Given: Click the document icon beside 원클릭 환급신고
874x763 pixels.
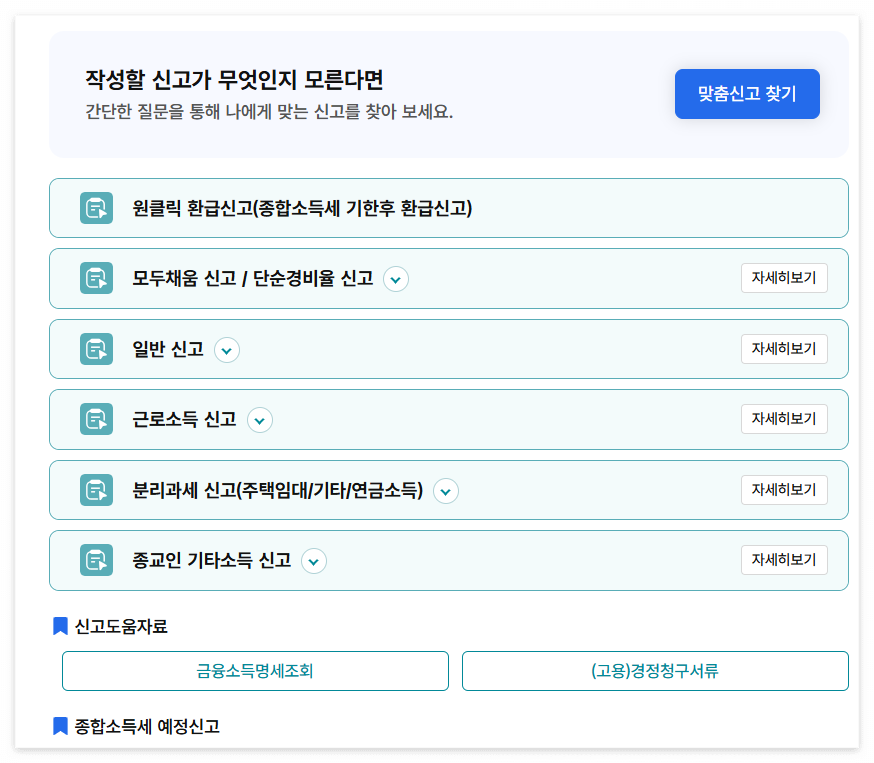Looking at the screenshot, I should [x=96, y=208].
